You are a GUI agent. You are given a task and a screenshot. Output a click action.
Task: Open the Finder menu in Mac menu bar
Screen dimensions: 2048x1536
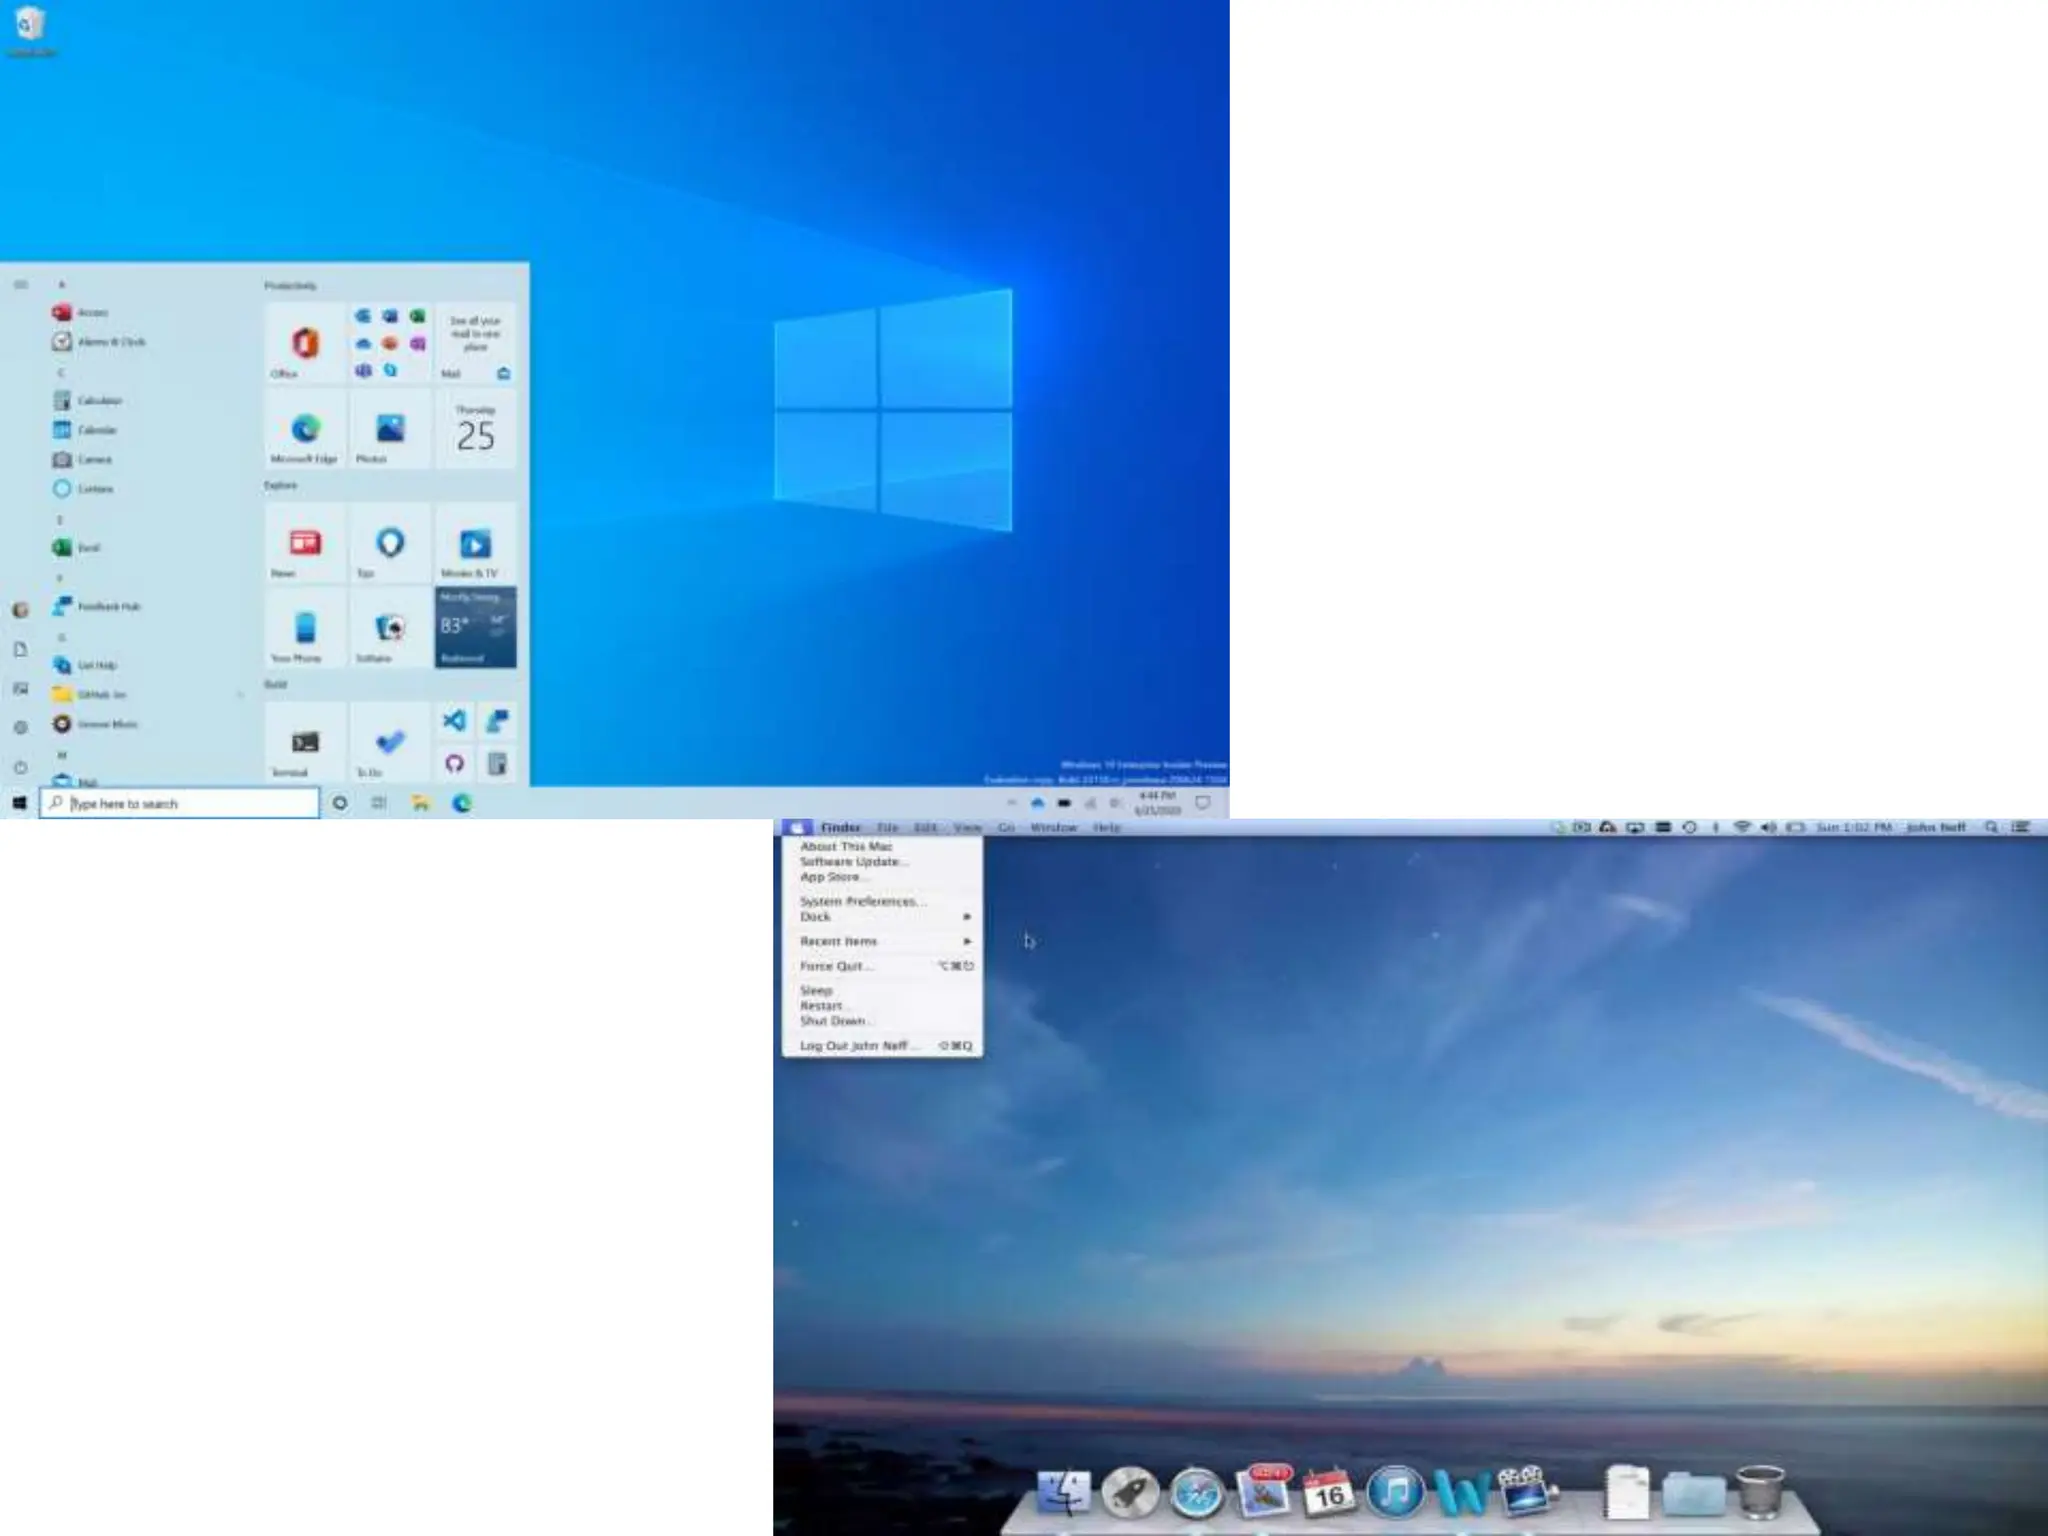[x=841, y=828]
